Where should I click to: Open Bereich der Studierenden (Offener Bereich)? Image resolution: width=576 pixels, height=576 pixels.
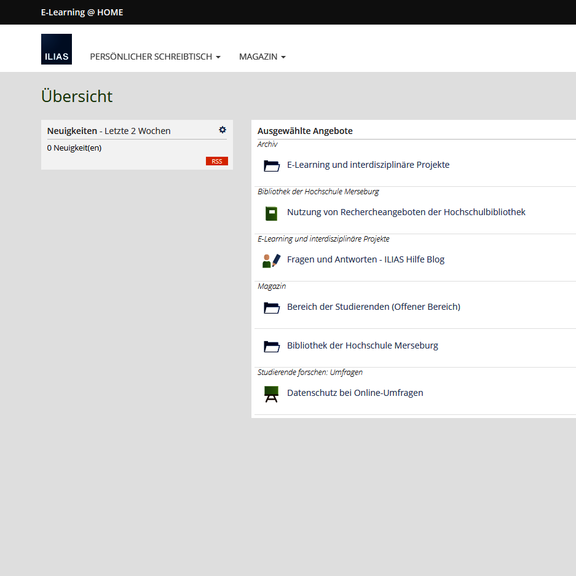click(x=374, y=307)
